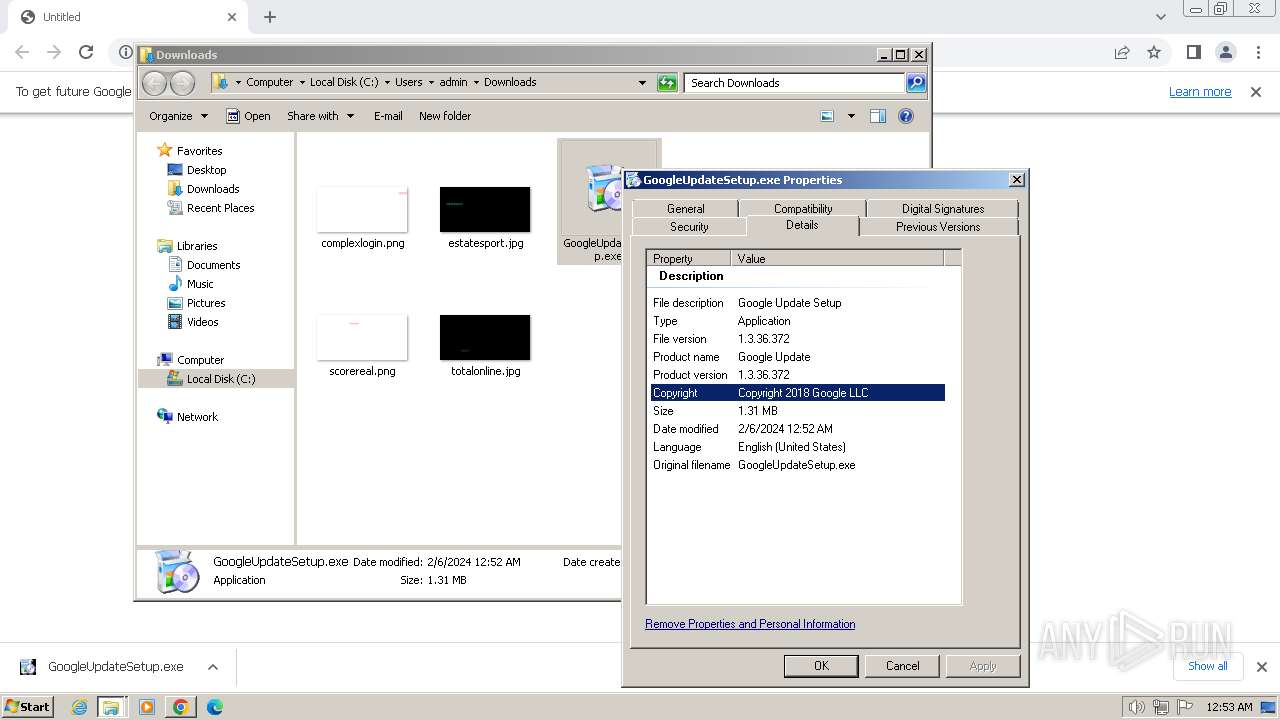This screenshot has width=1280, height=720.
Task: Click Cancel in Properties dialog
Action: [x=902, y=666]
